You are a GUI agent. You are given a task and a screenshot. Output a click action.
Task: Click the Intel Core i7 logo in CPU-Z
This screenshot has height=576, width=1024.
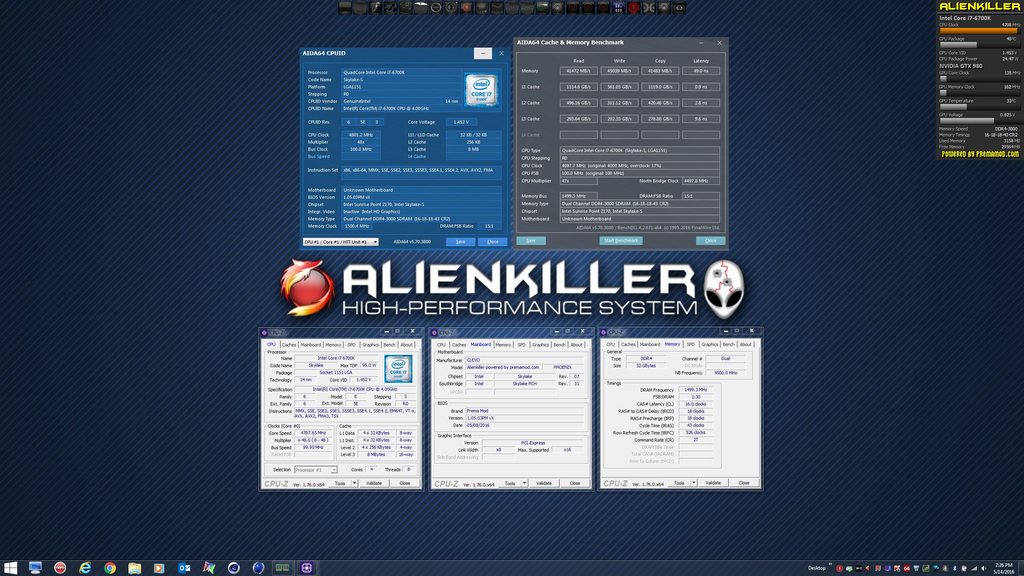[398, 369]
